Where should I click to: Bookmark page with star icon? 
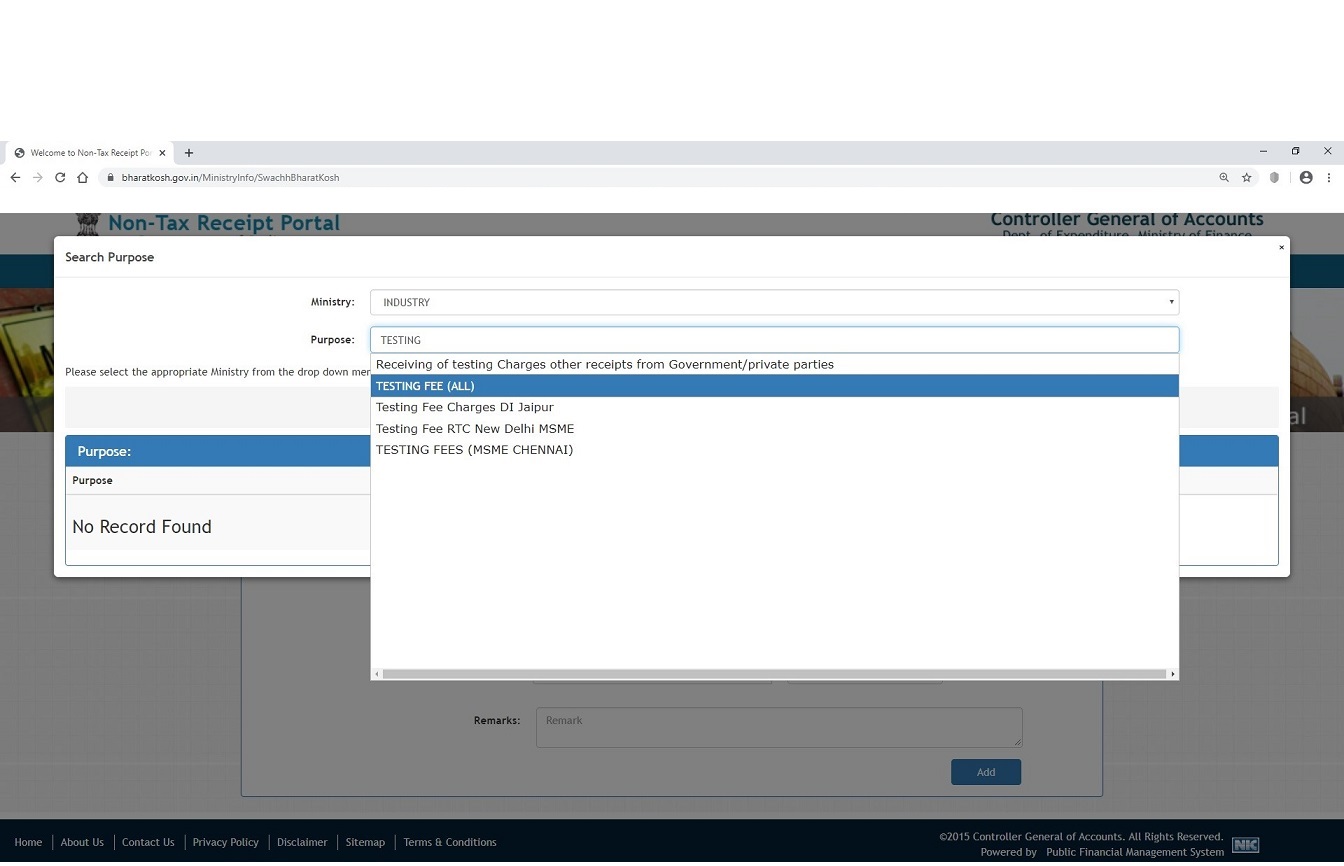[x=1247, y=178]
